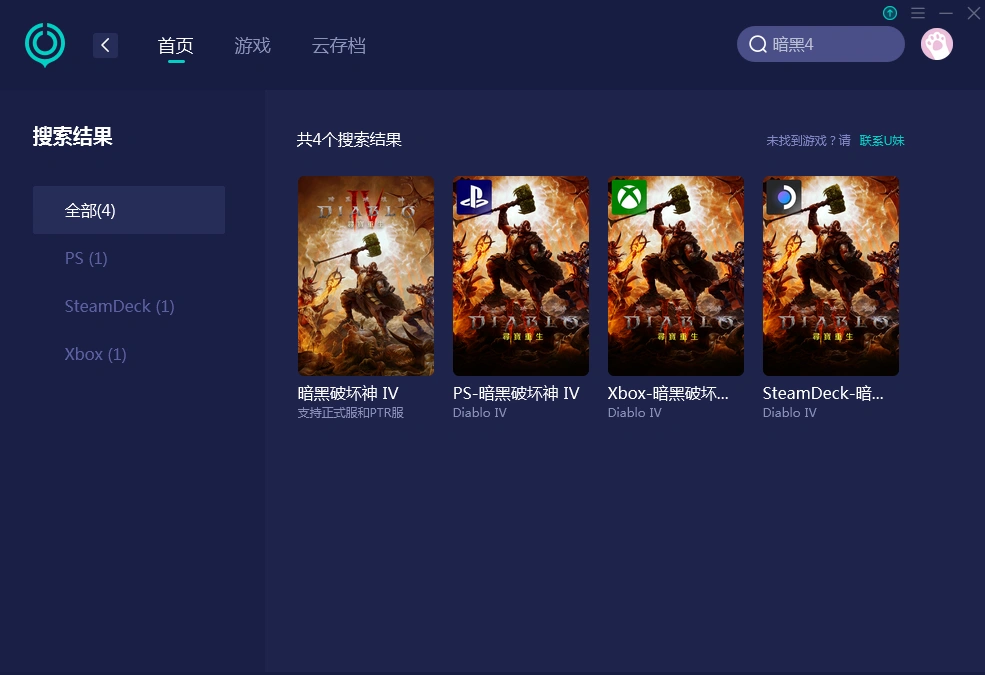Screen dimensions: 985x675
Task: Filter results by Xbox (1)
Action: [x=95, y=354]
